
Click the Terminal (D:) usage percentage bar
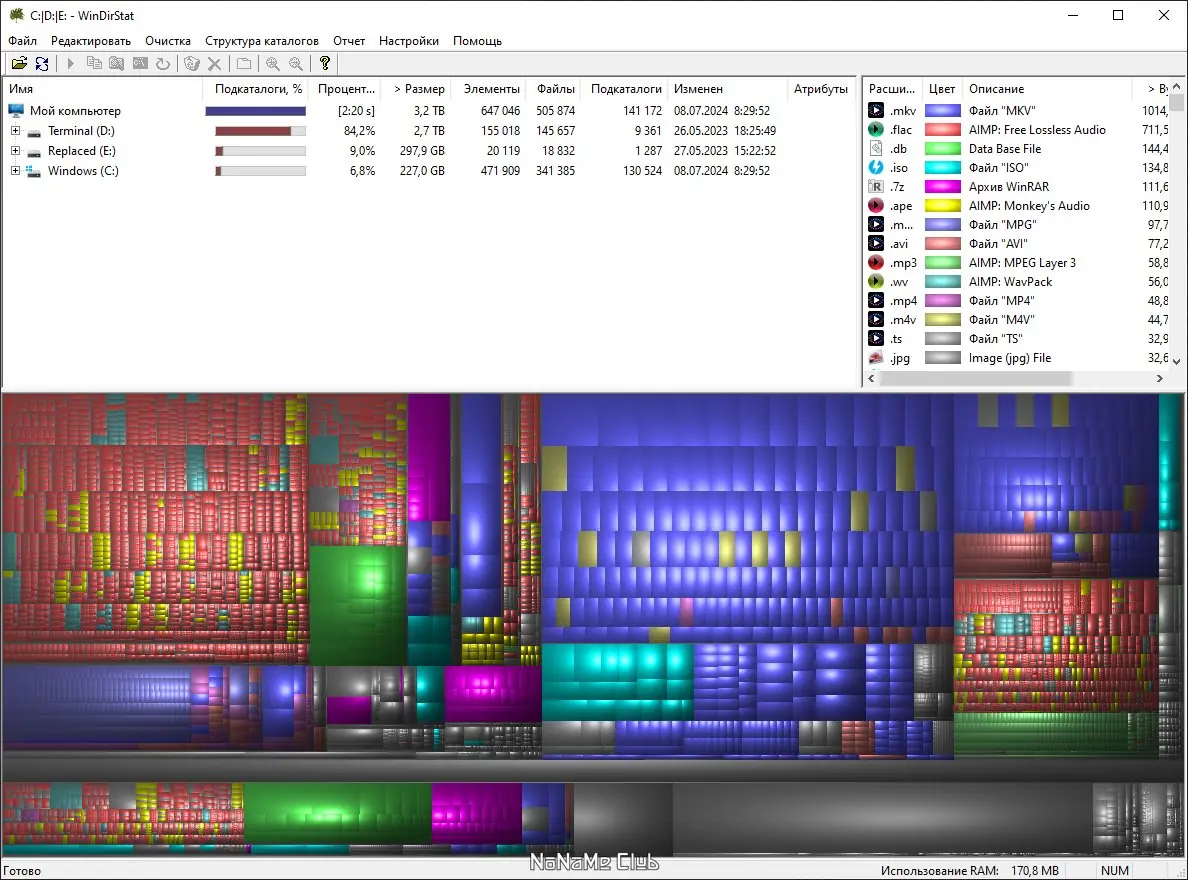tap(261, 131)
